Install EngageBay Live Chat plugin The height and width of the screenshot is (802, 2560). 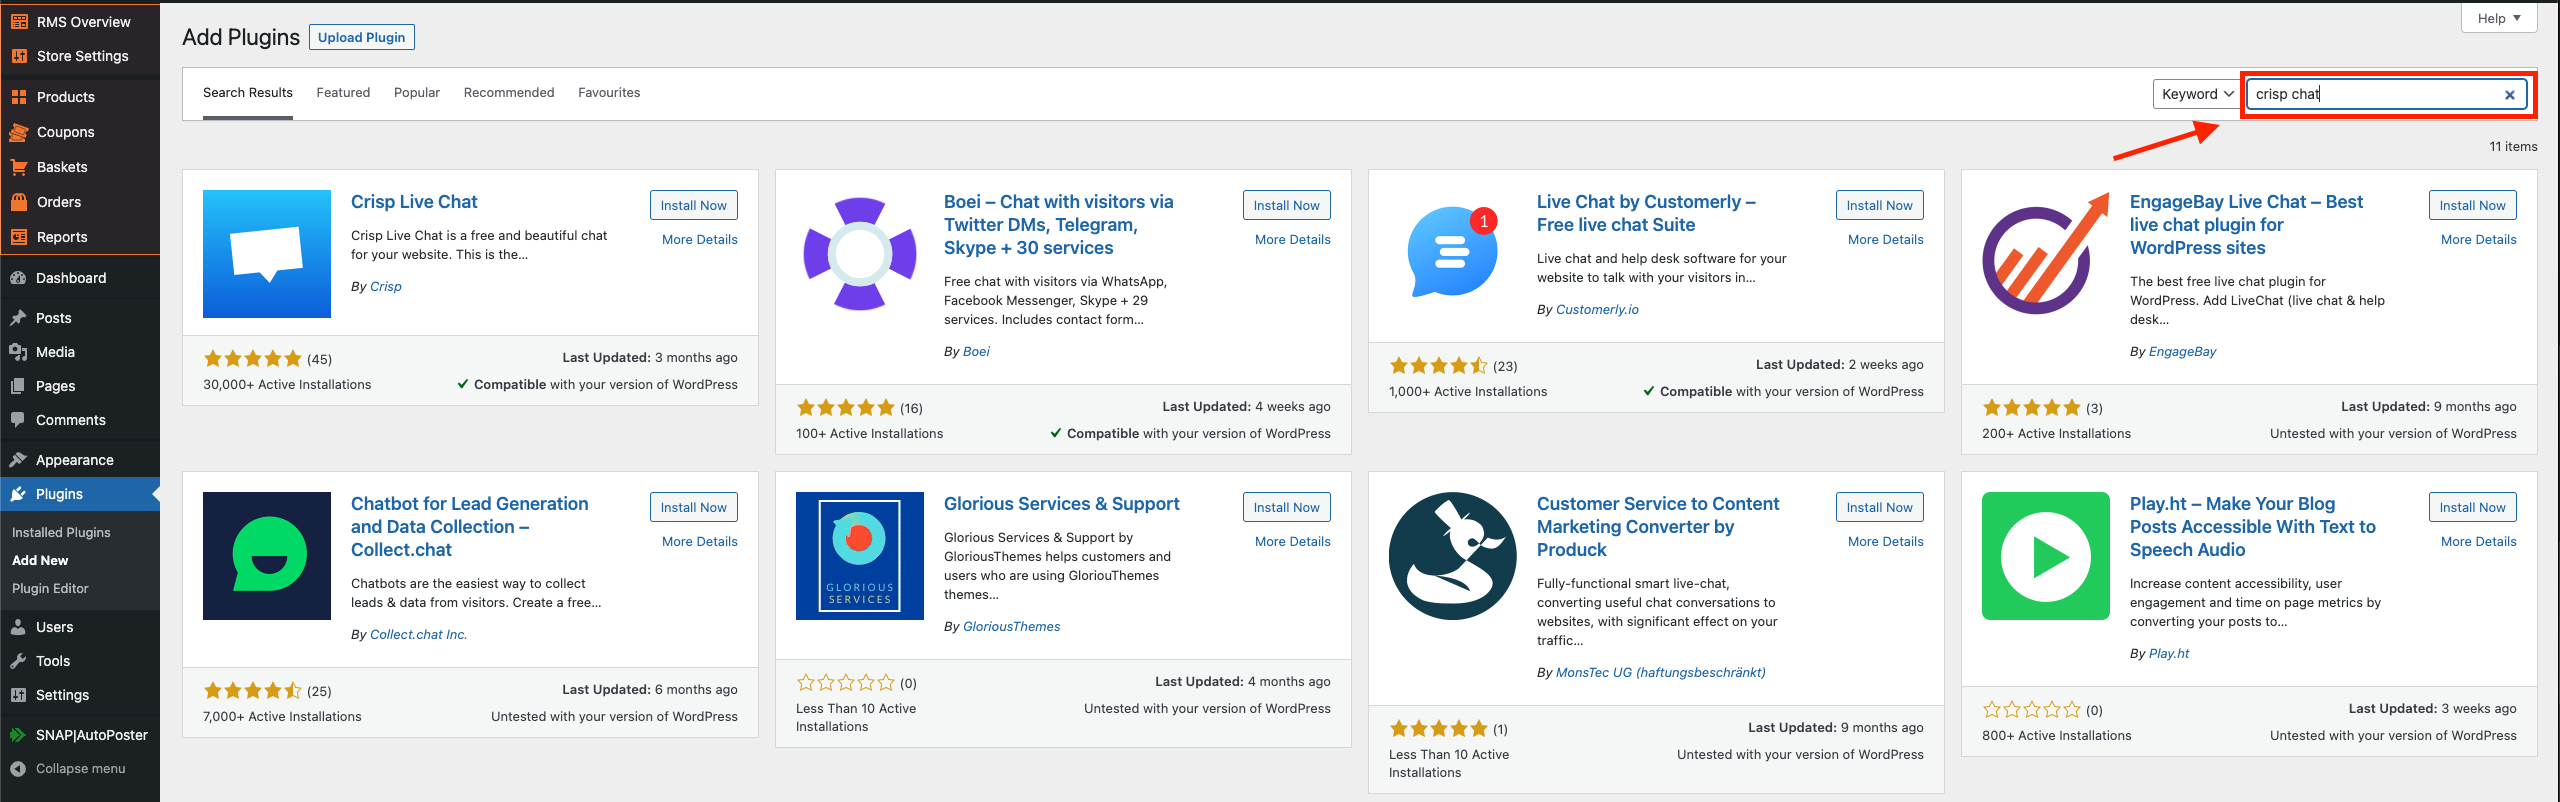pos(2473,205)
